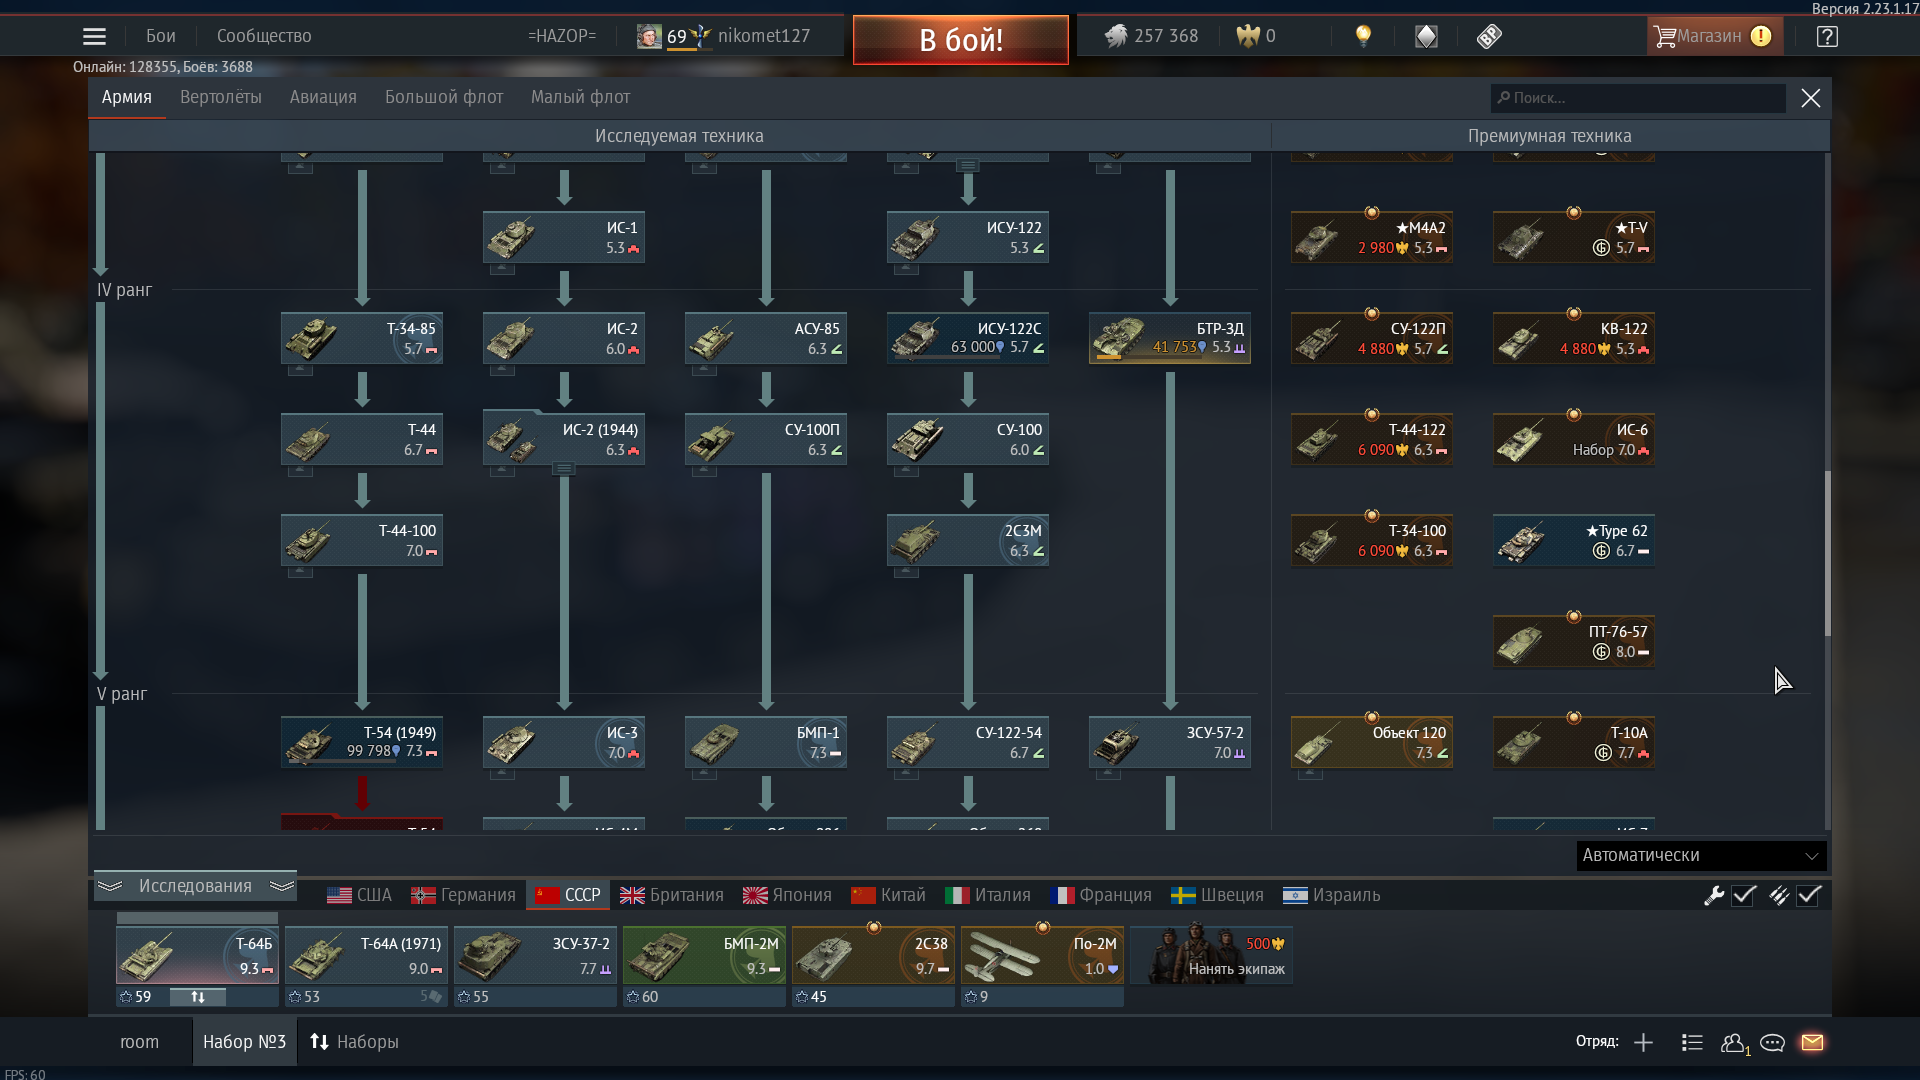Click the В бой! battle button
Image resolution: width=1920 pixels, height=1080 pixels.
tap(960, 40)
